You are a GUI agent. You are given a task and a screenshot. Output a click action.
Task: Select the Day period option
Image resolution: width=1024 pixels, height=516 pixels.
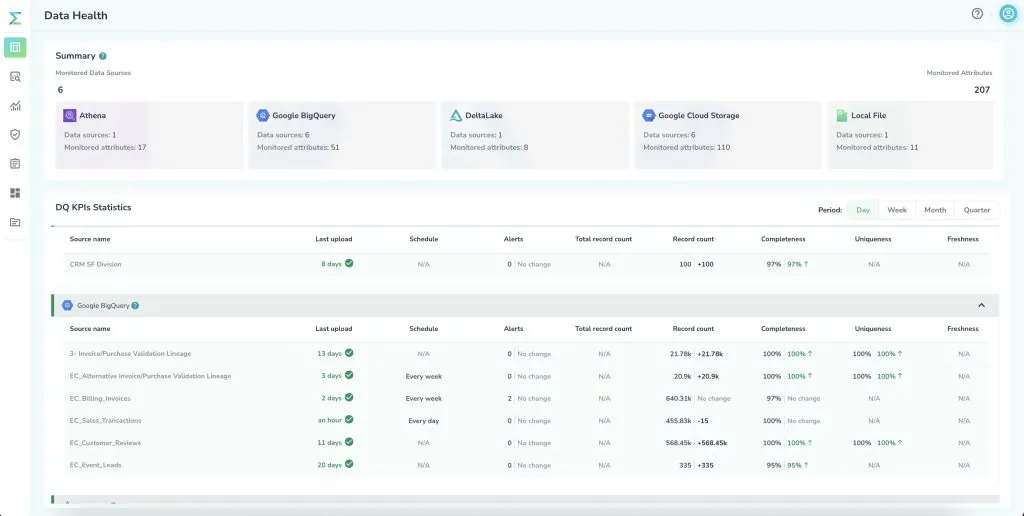[862, 210]
